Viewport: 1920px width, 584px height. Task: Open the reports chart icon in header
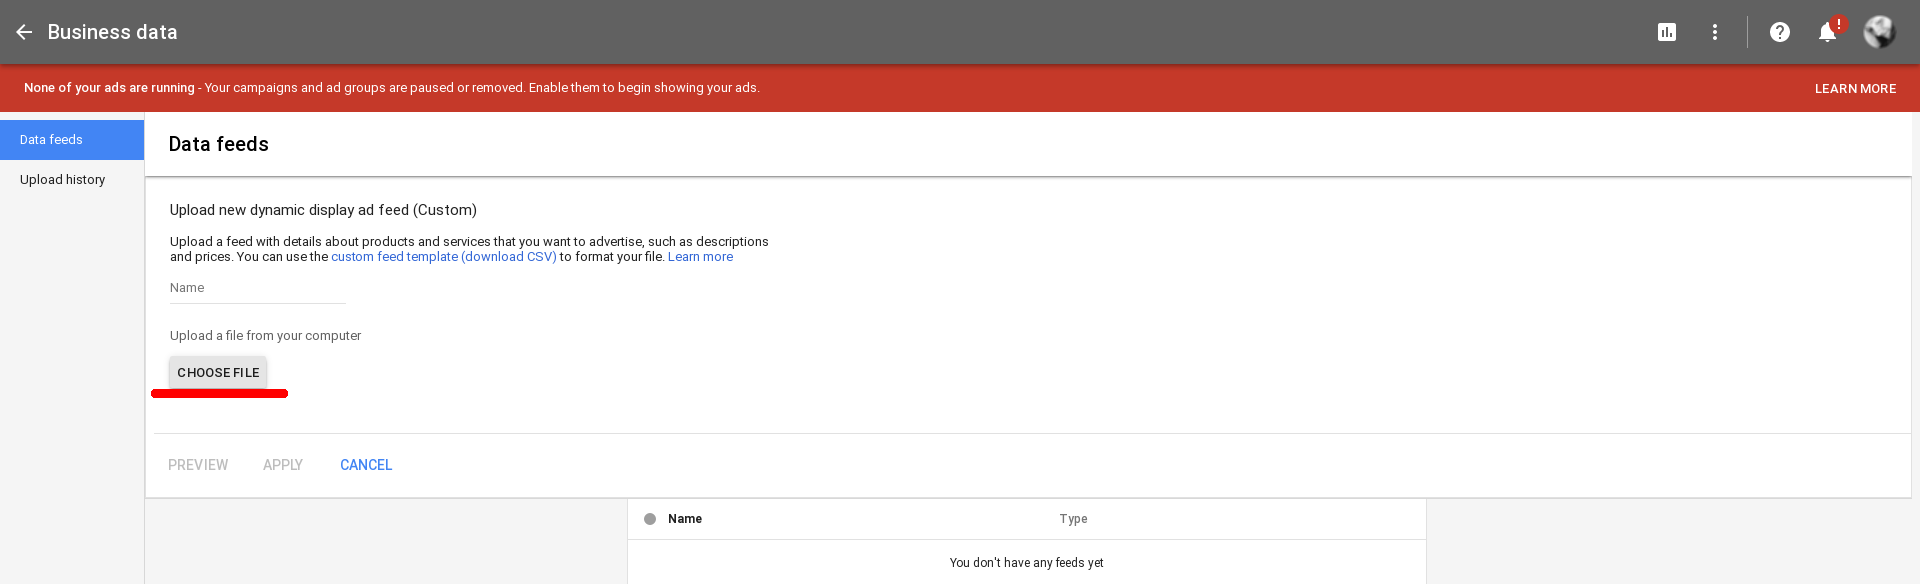[1667, 32]
